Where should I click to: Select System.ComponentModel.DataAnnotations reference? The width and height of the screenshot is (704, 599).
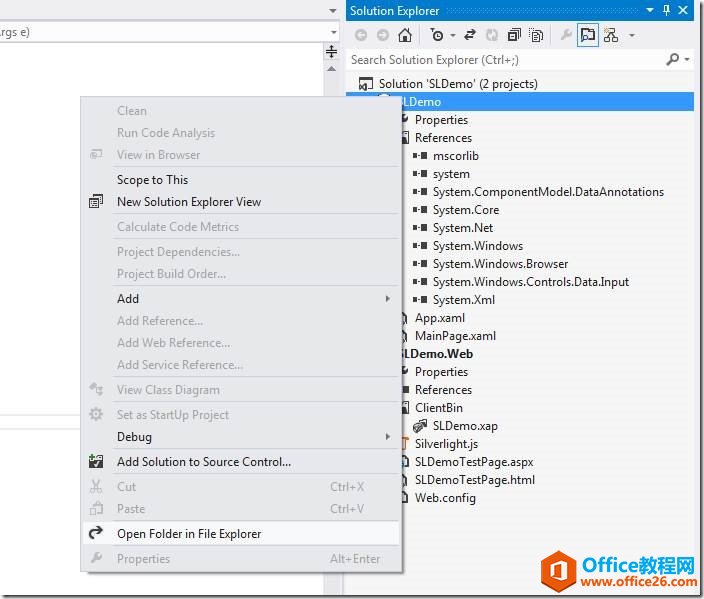pos(548,192)
